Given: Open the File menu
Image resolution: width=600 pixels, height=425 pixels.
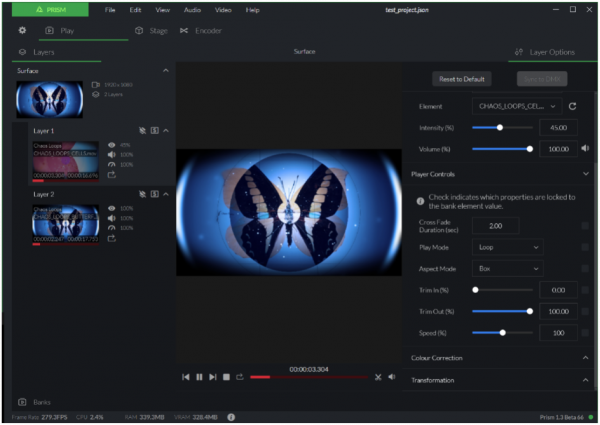Looking at the screenshot, I should (110, 10).
